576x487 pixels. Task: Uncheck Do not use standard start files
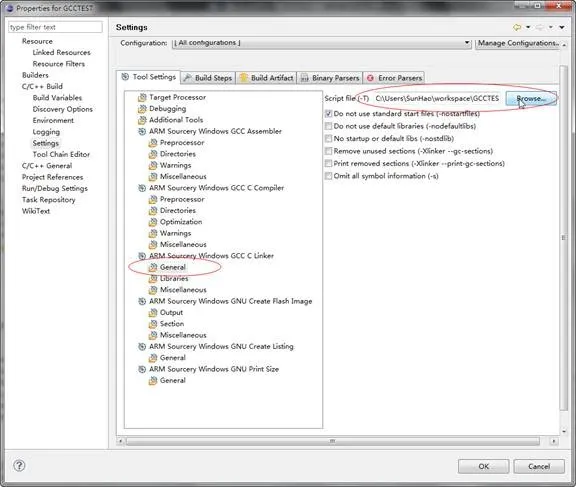click(x=328, y=114)
